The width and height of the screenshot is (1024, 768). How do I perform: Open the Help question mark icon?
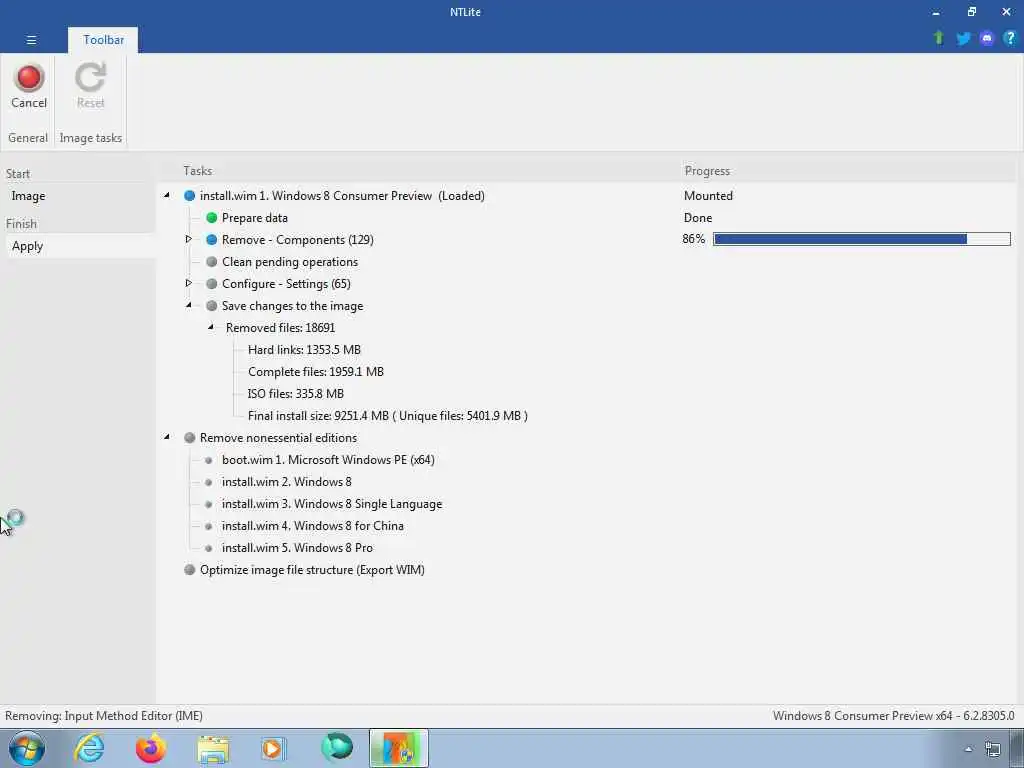point(1010,38)
